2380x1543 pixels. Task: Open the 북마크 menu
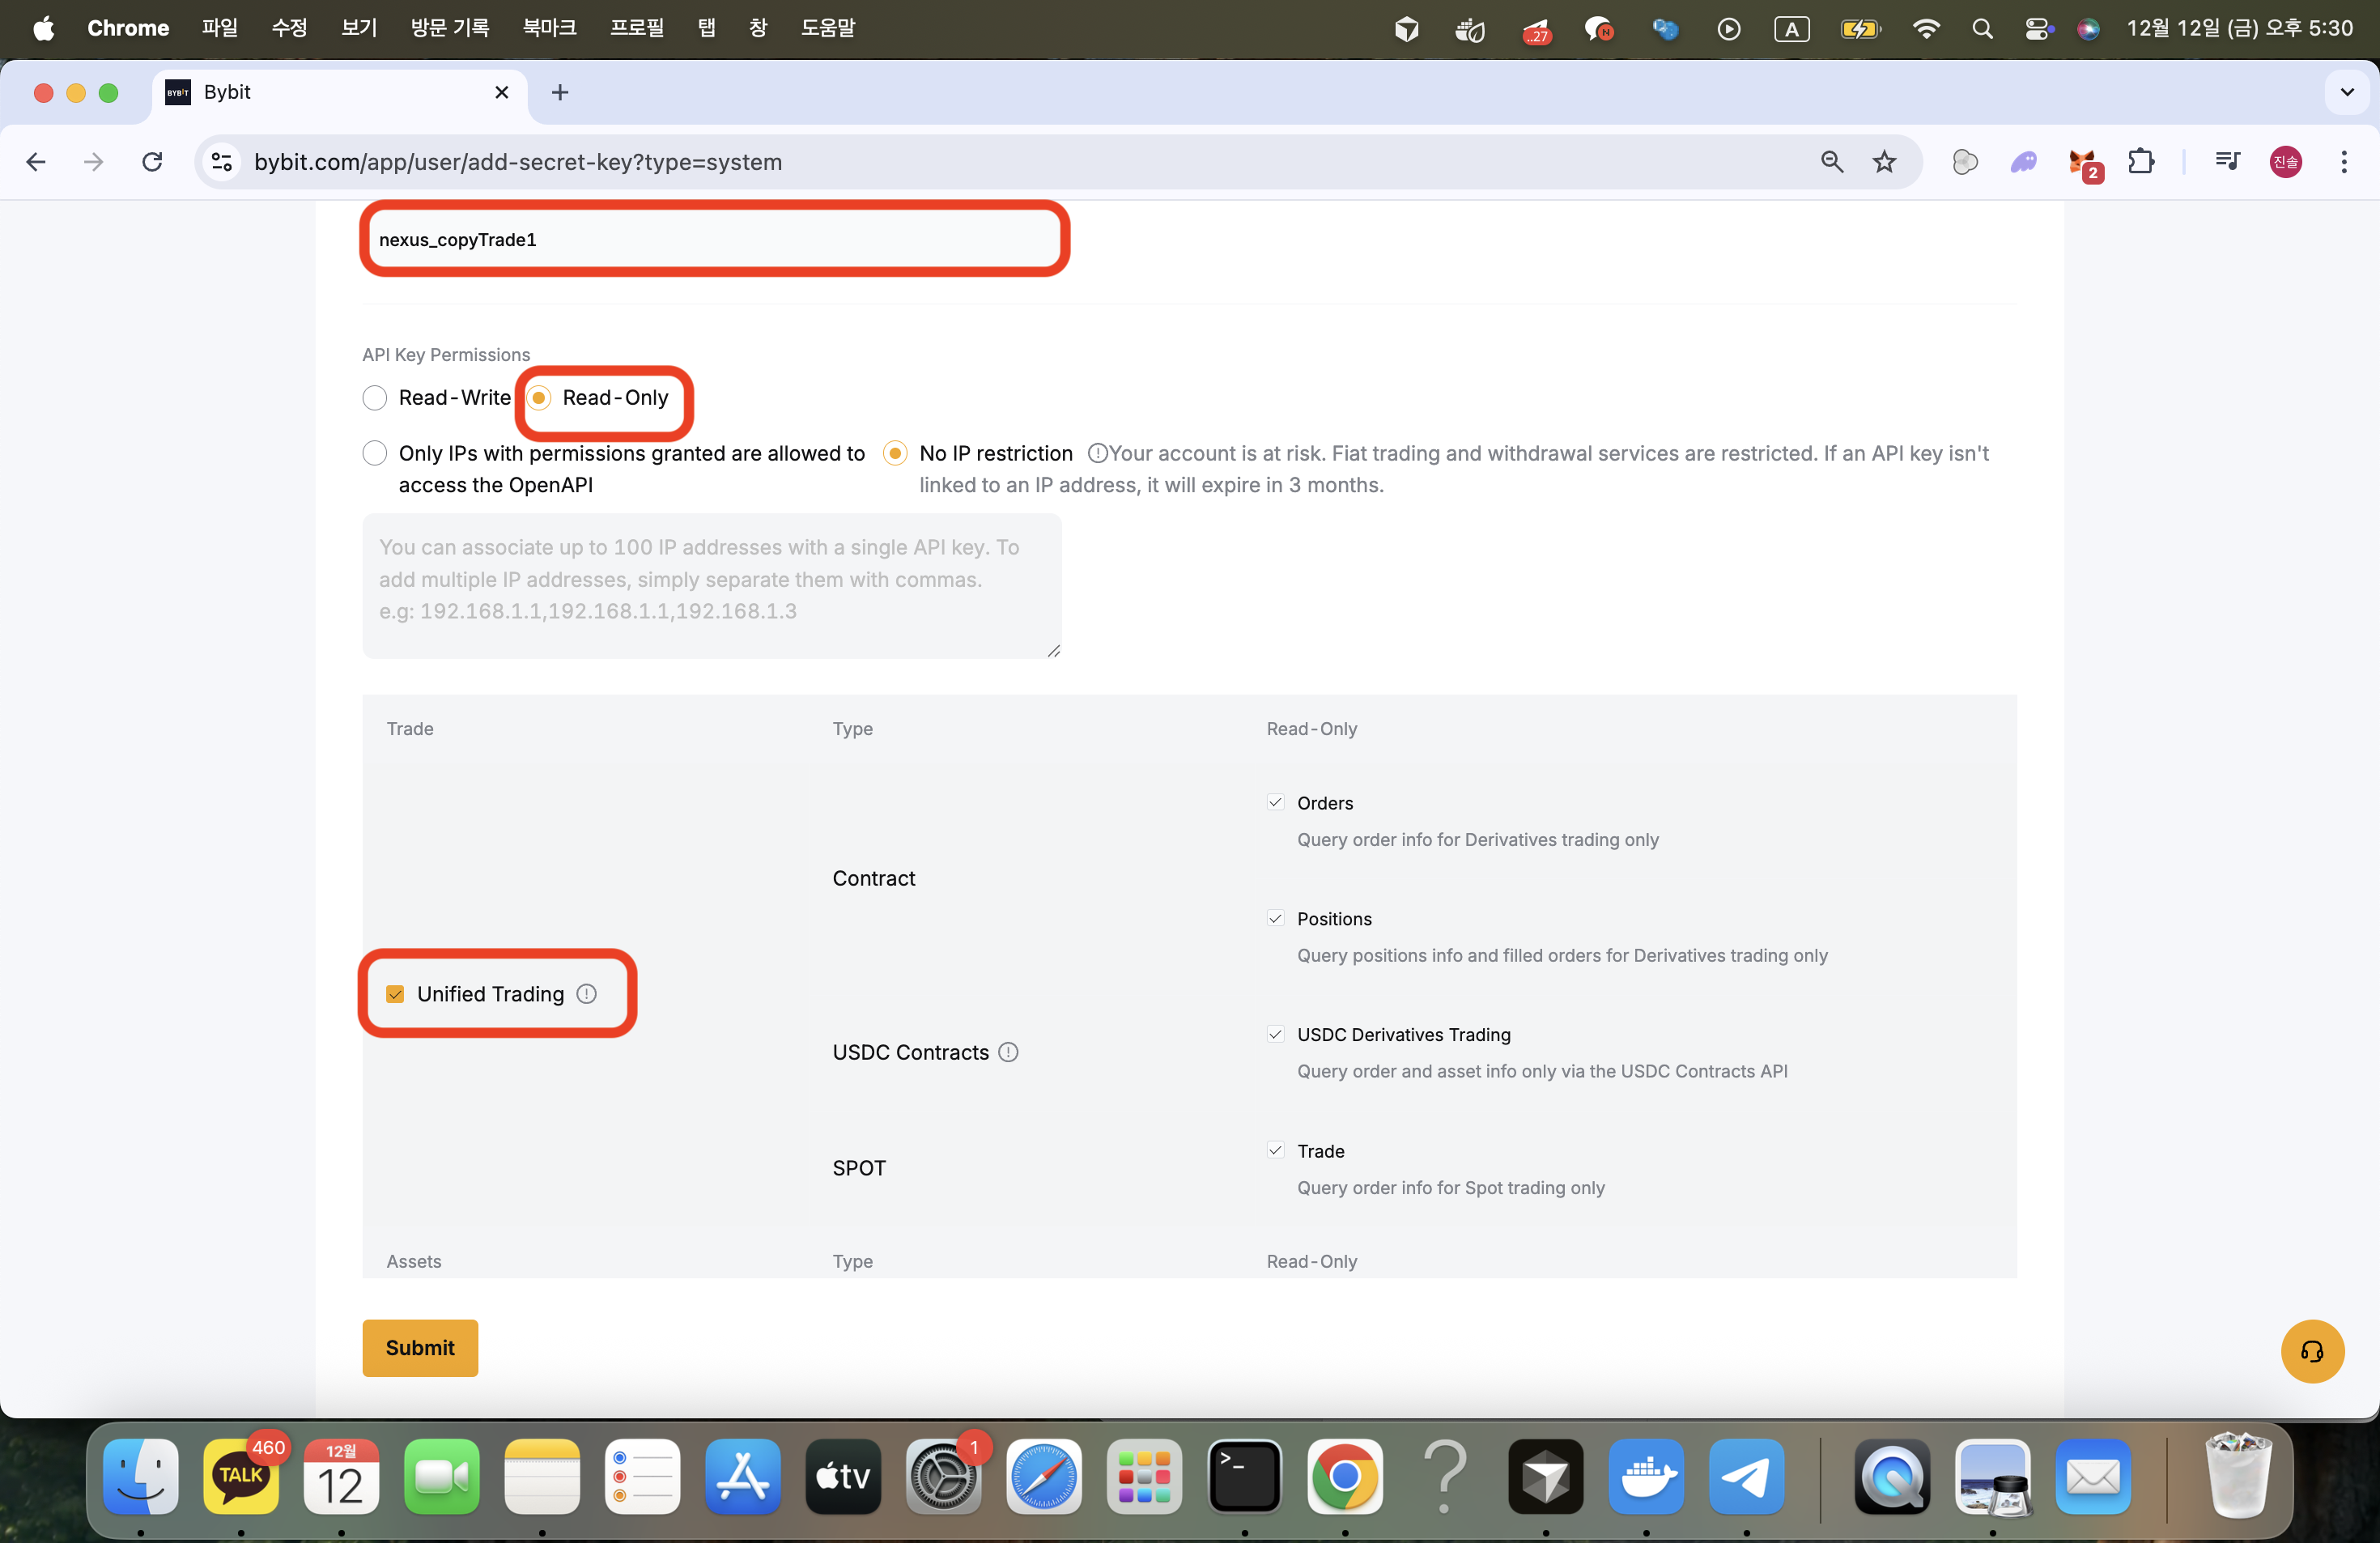[548, 28]
